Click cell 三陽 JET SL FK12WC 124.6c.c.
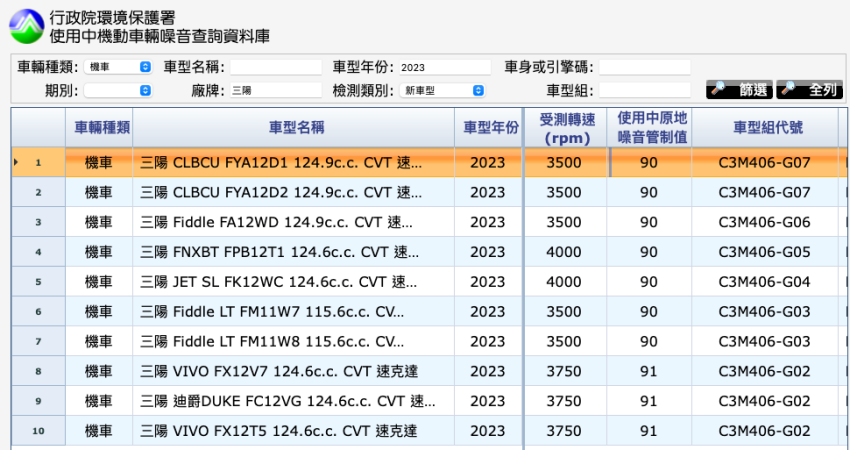The height and width of the screenshot is (450, 850). [x=293, y=281]
